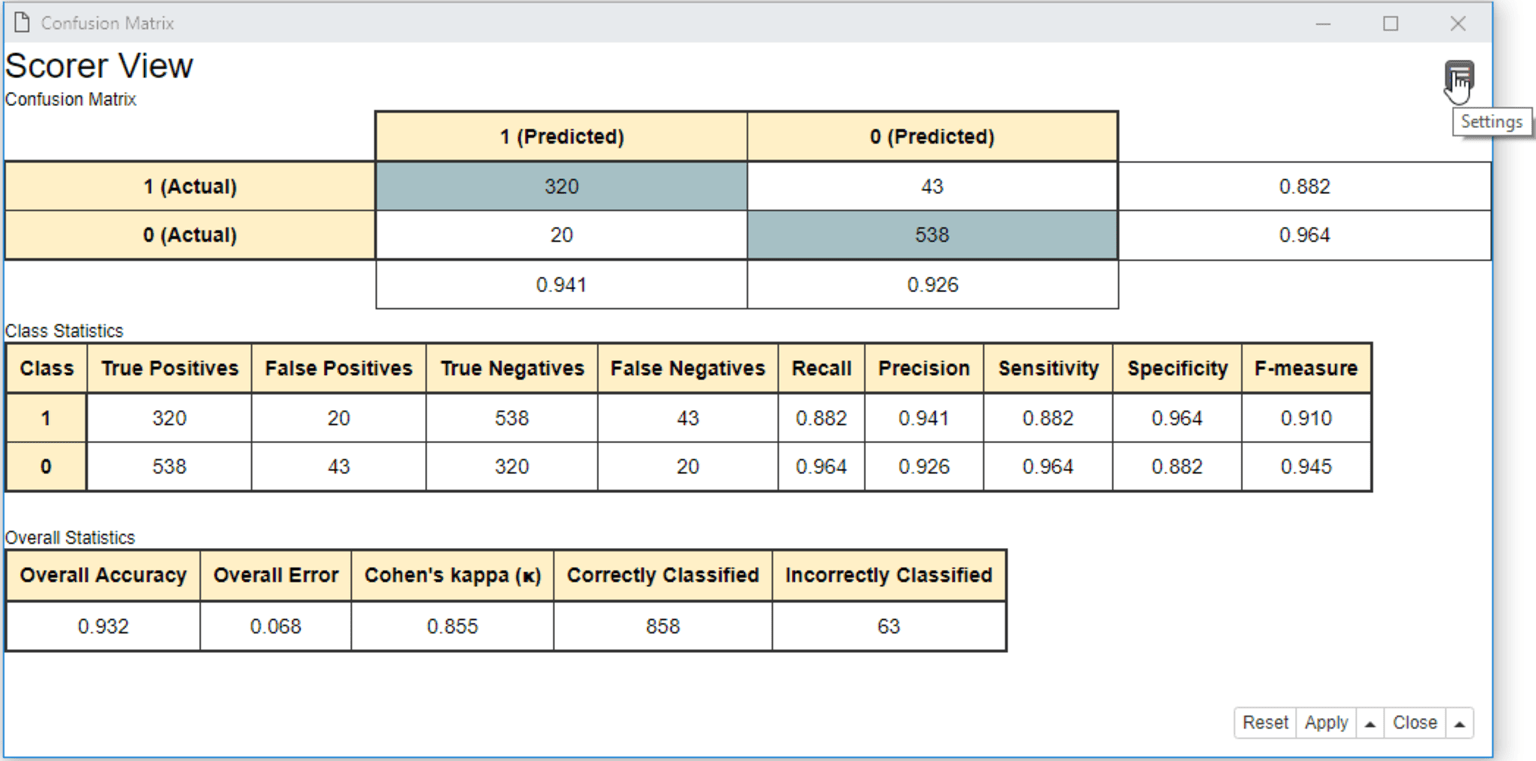Screen dimensions: 1536x761
Task: Click the "Incorrectly Classified" header
Action: click(x=889, y=575)
